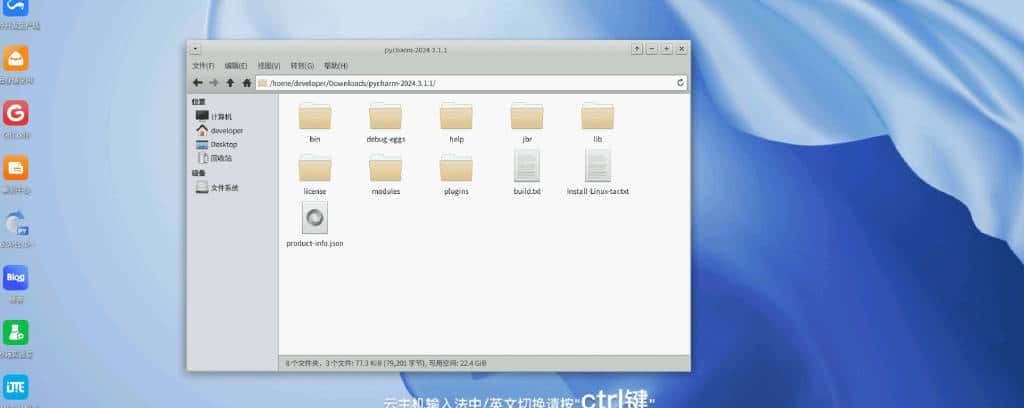Open the window menu at title bar left
The width and height of the screenshot is (1024, 408).
[195, 48]
